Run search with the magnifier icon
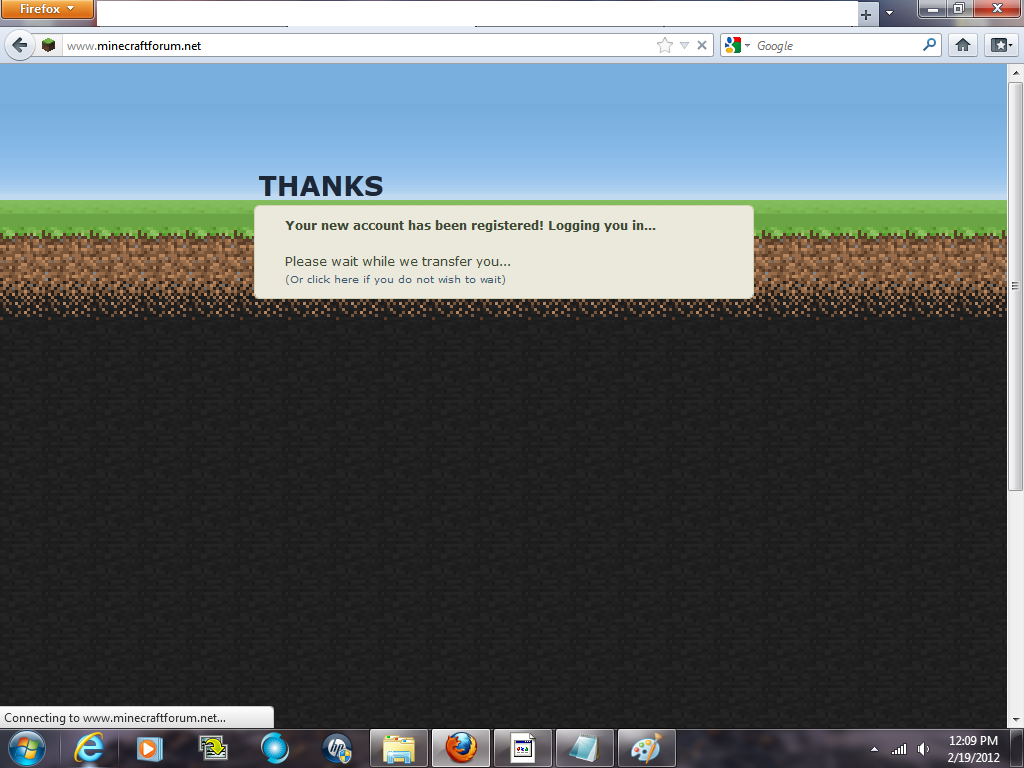The height and width of the screenshot is (768, 1024). pos(929,44)
